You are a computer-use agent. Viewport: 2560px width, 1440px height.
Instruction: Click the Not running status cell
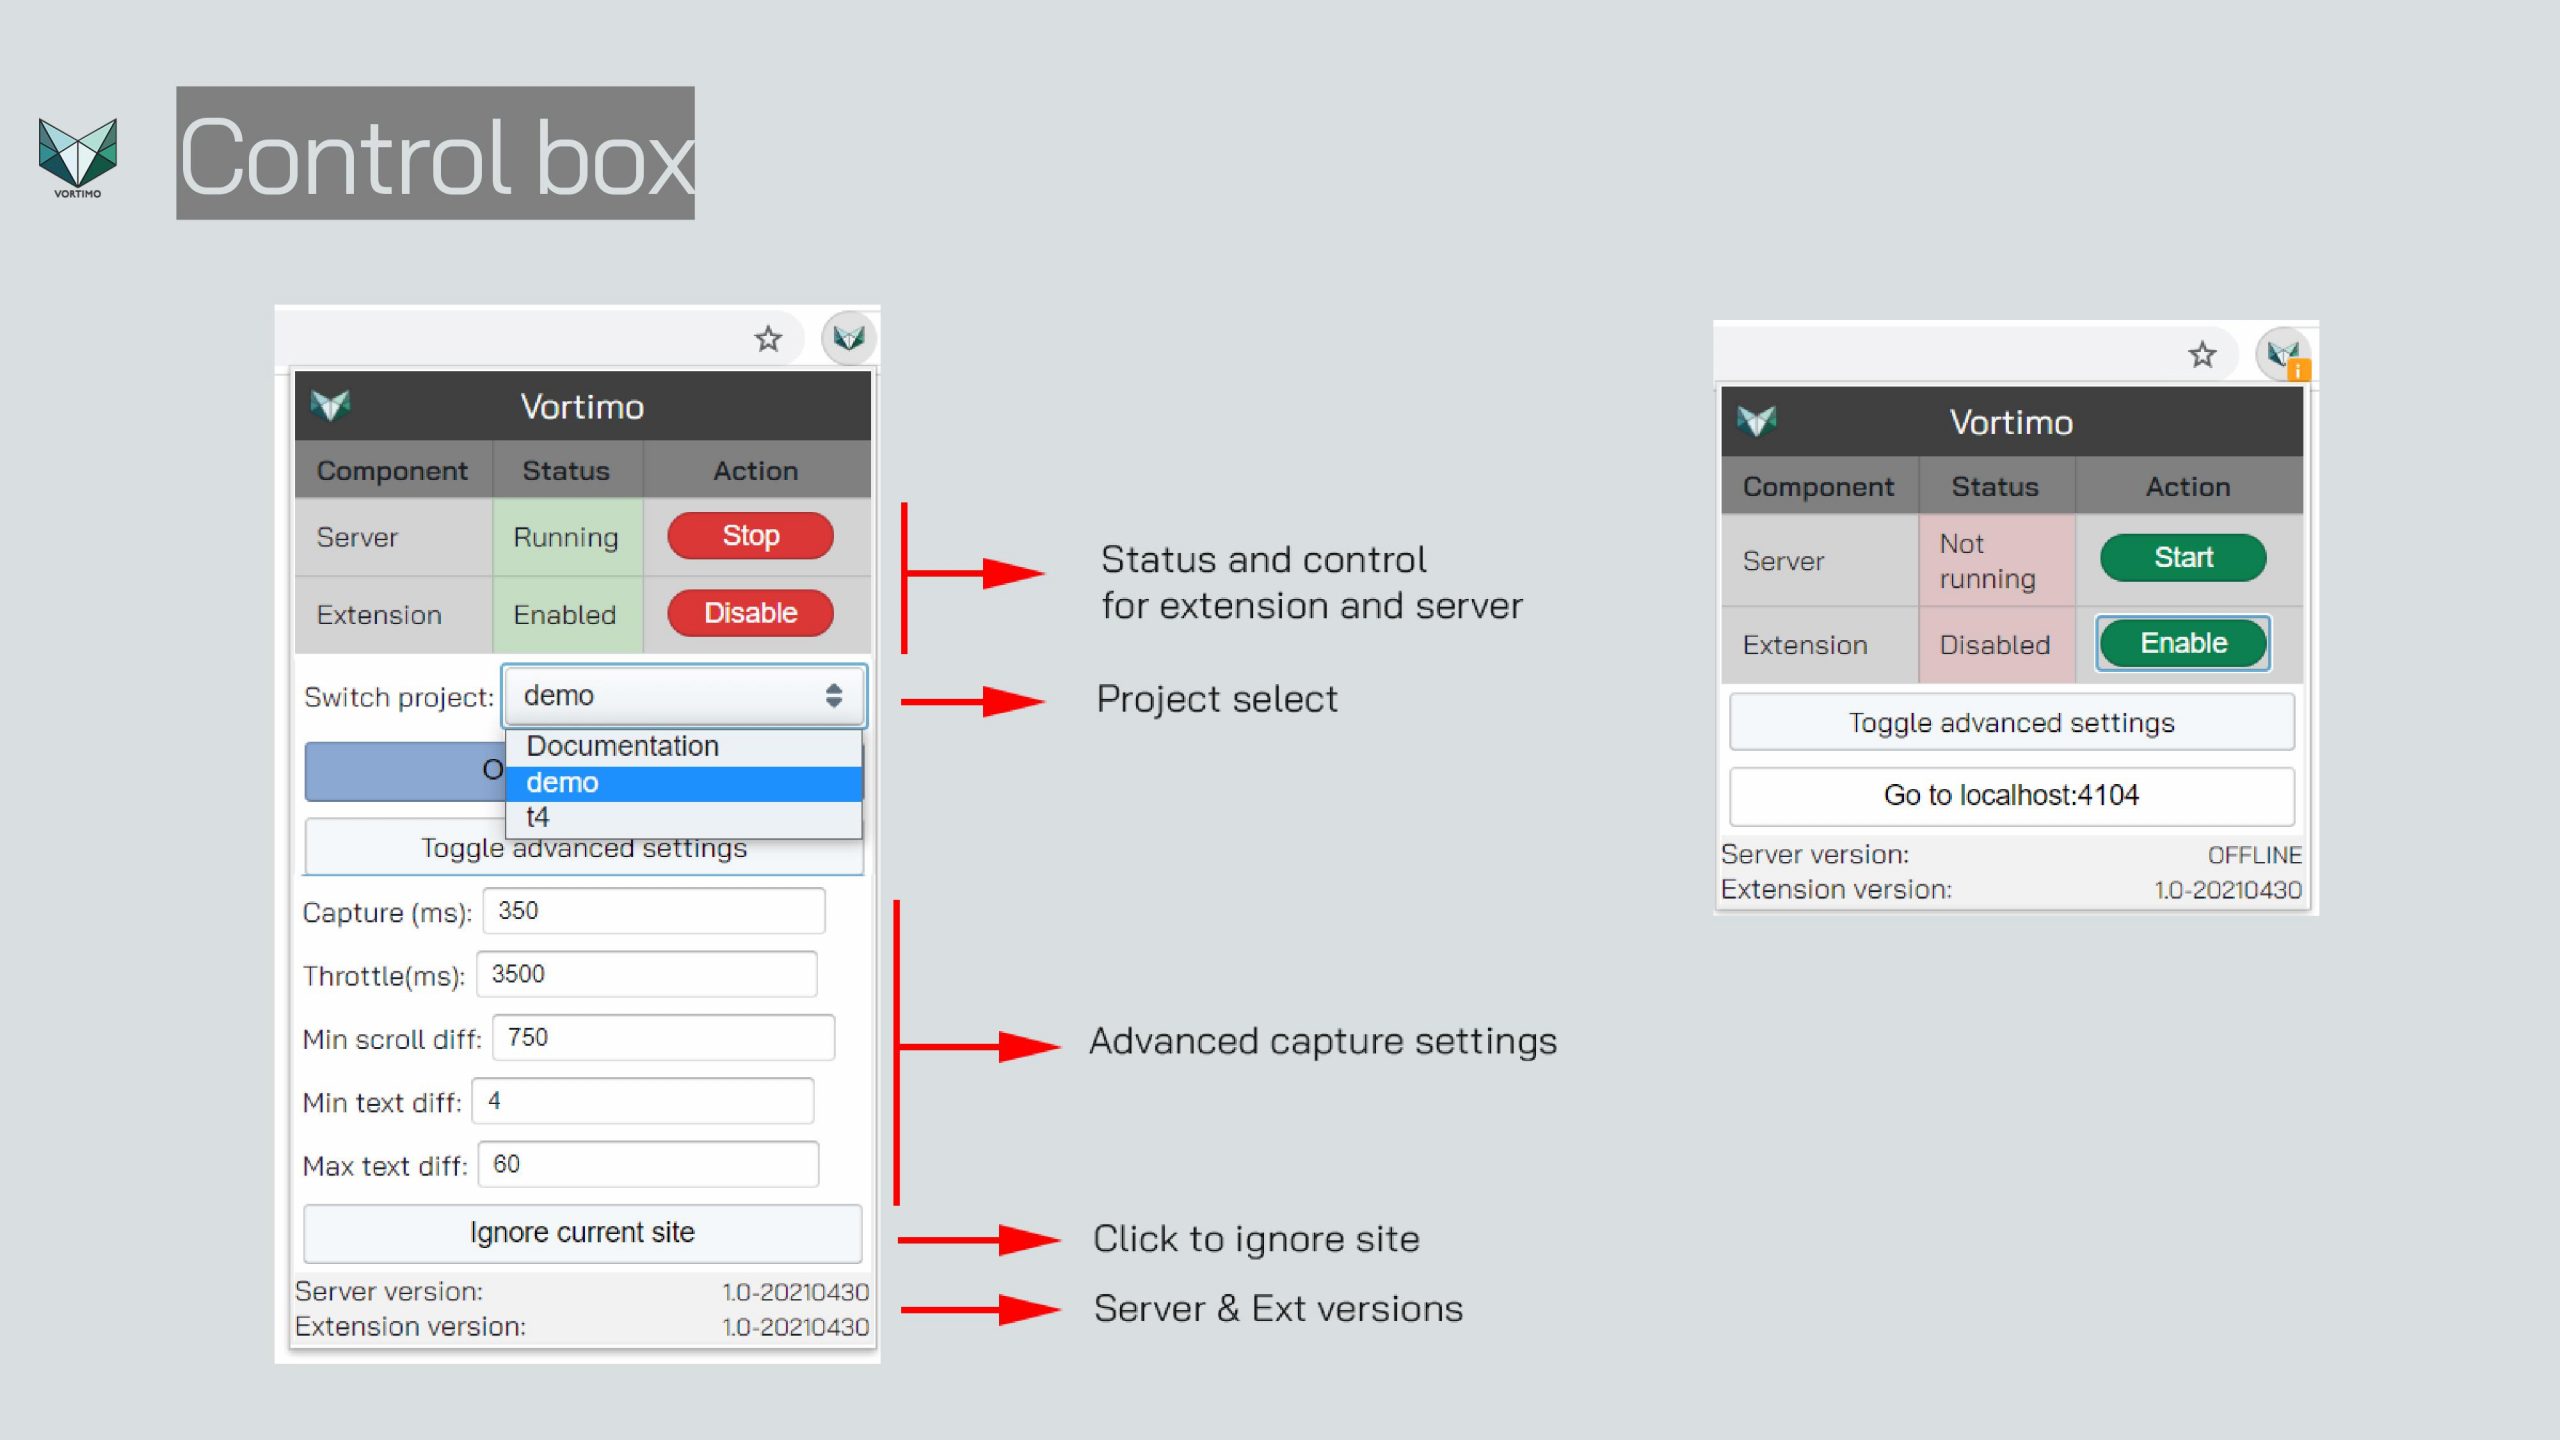1996,561
